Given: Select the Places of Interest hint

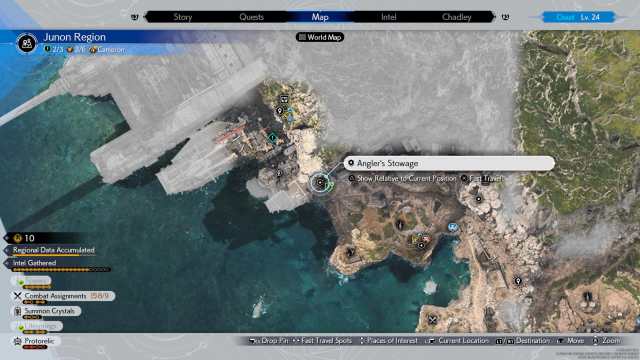Looking at the screenshot, I should (388, 340).
